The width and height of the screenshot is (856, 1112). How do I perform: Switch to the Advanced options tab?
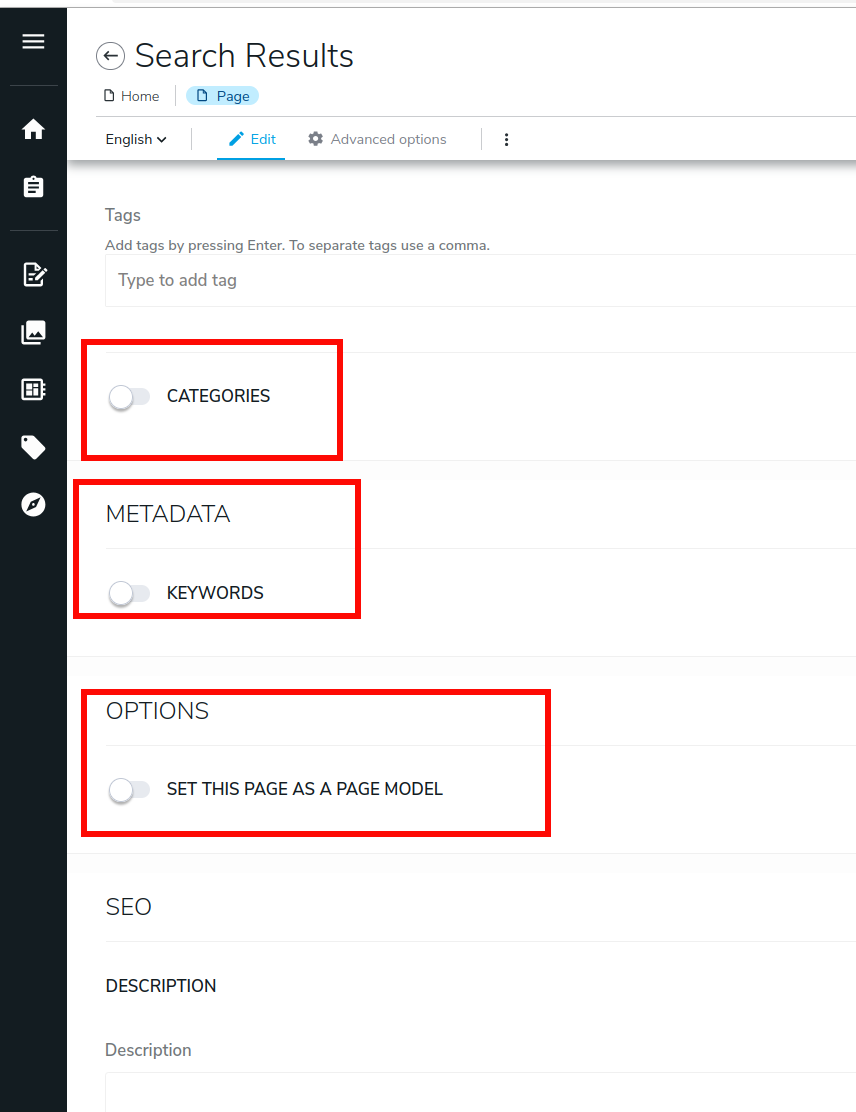377,140
